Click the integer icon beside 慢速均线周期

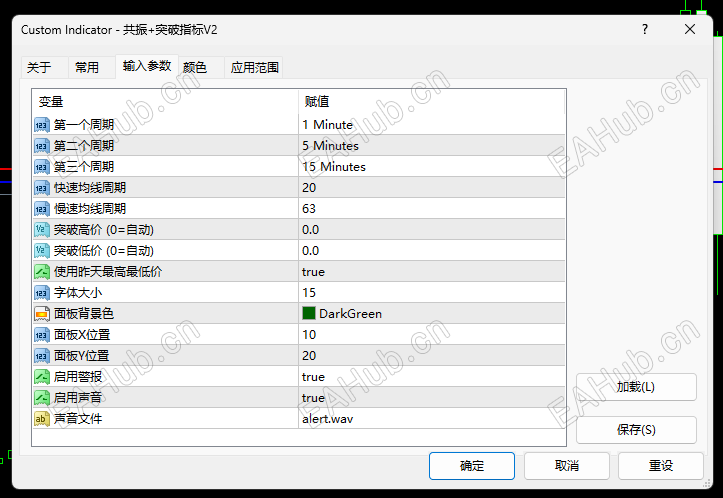[41, 209]
